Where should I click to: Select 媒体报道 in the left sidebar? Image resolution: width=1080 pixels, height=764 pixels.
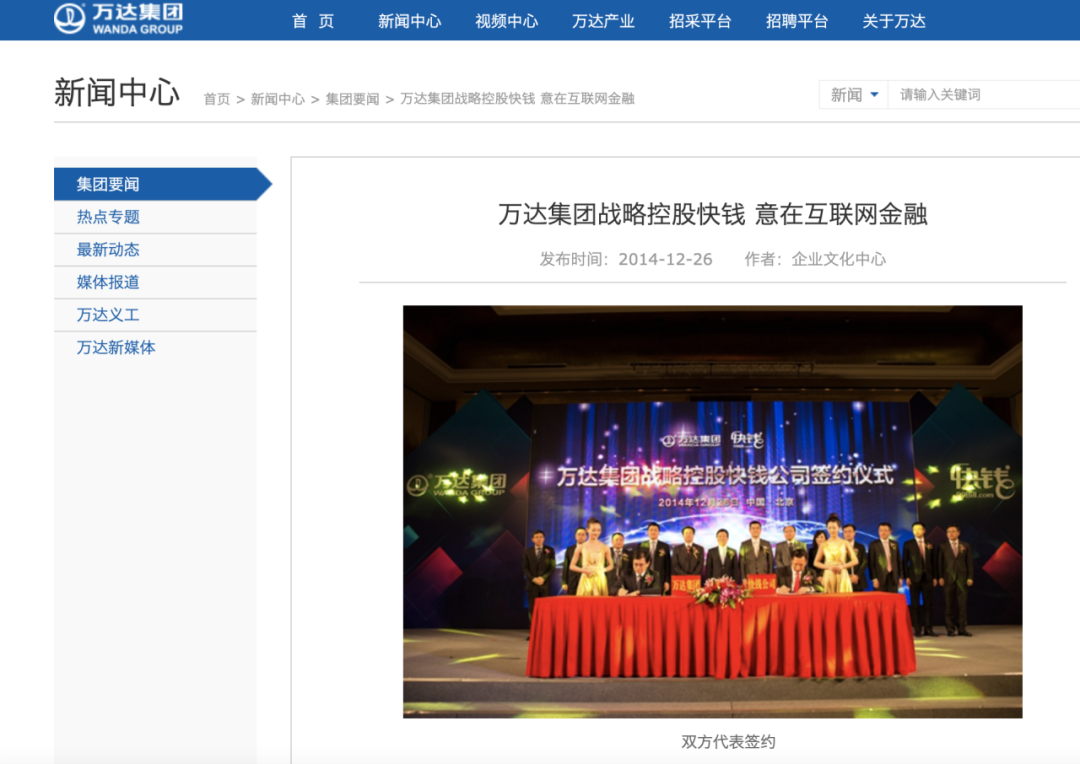point(108,282)
